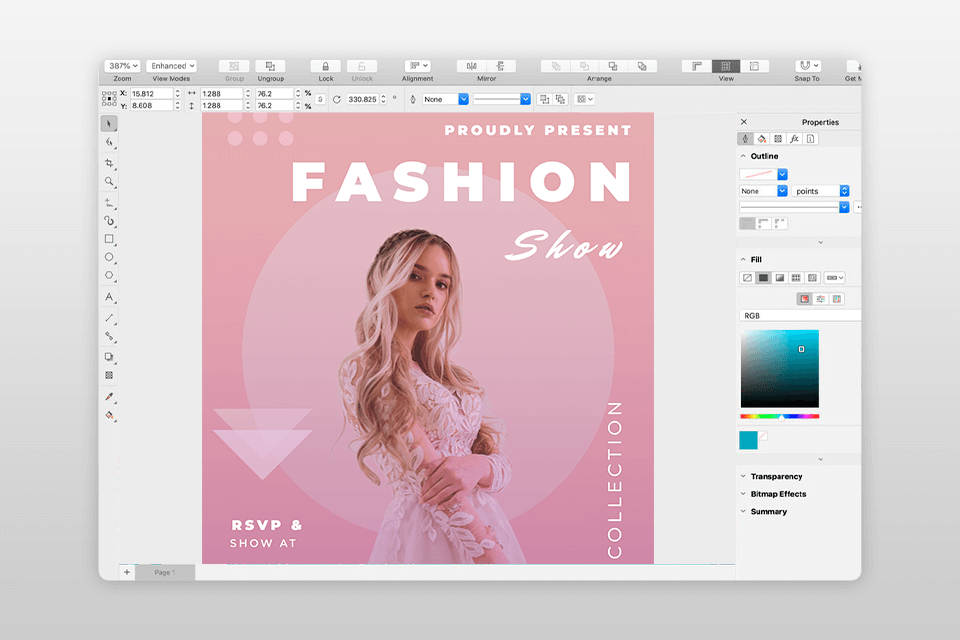Select the Rectangle tool
Image resolution: width=960 pixels, height=640 pixels.
(x=111, y=238)
